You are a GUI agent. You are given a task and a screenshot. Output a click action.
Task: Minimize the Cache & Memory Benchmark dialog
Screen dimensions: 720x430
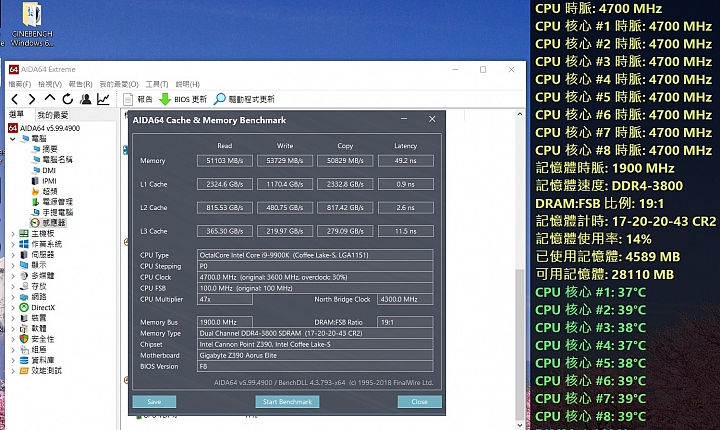click(x=404, y=119)
